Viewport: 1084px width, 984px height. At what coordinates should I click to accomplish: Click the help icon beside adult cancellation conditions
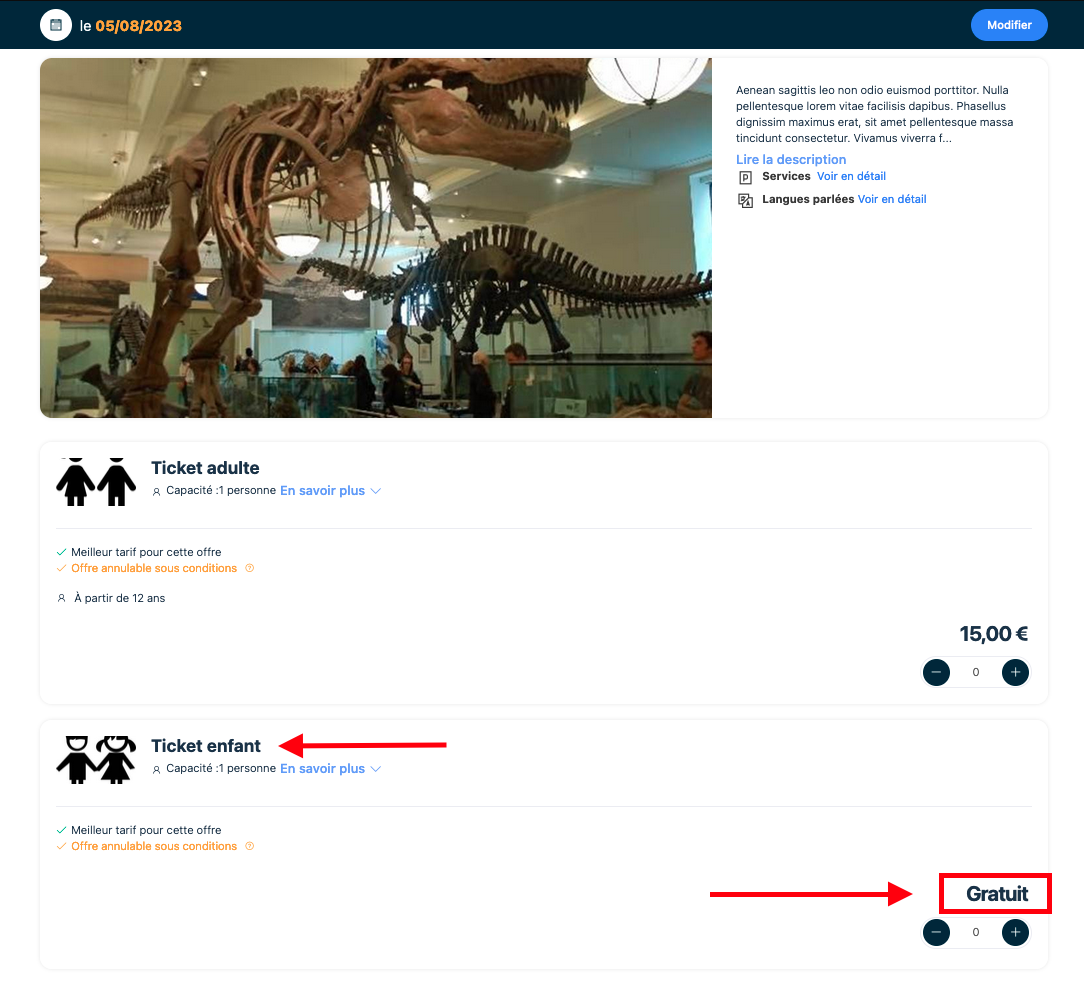point(250,569)
